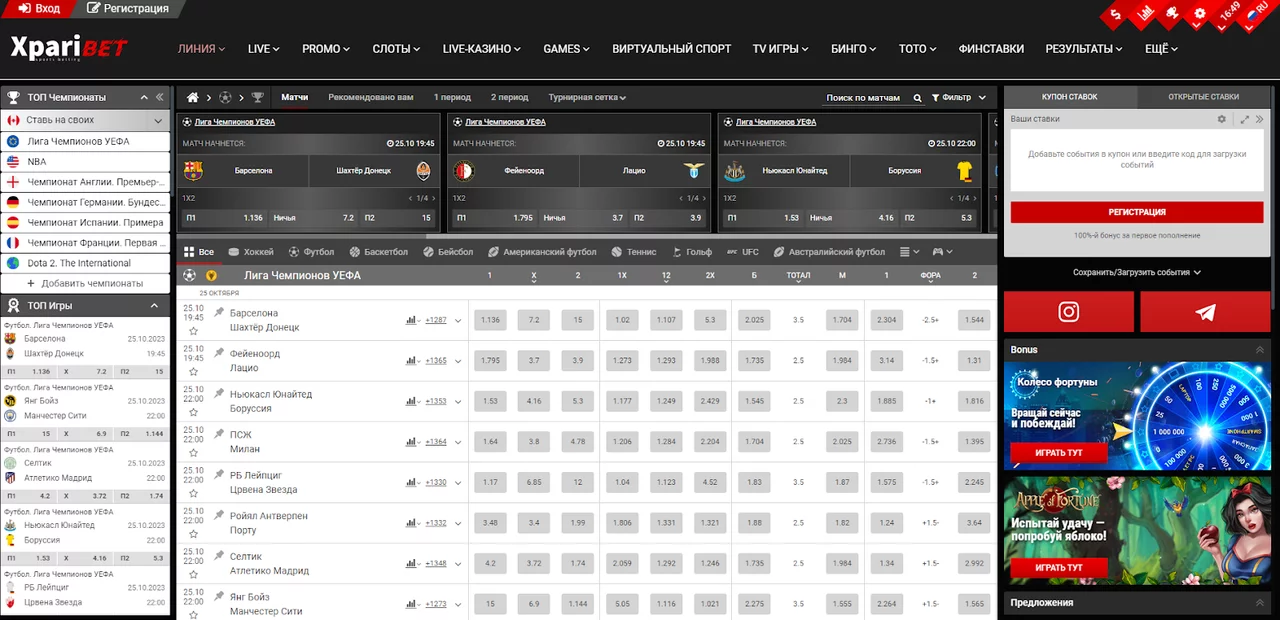1280x620 pixels.
Task: Open coupon settings gear icon
Action: (x=1221, y=119)
